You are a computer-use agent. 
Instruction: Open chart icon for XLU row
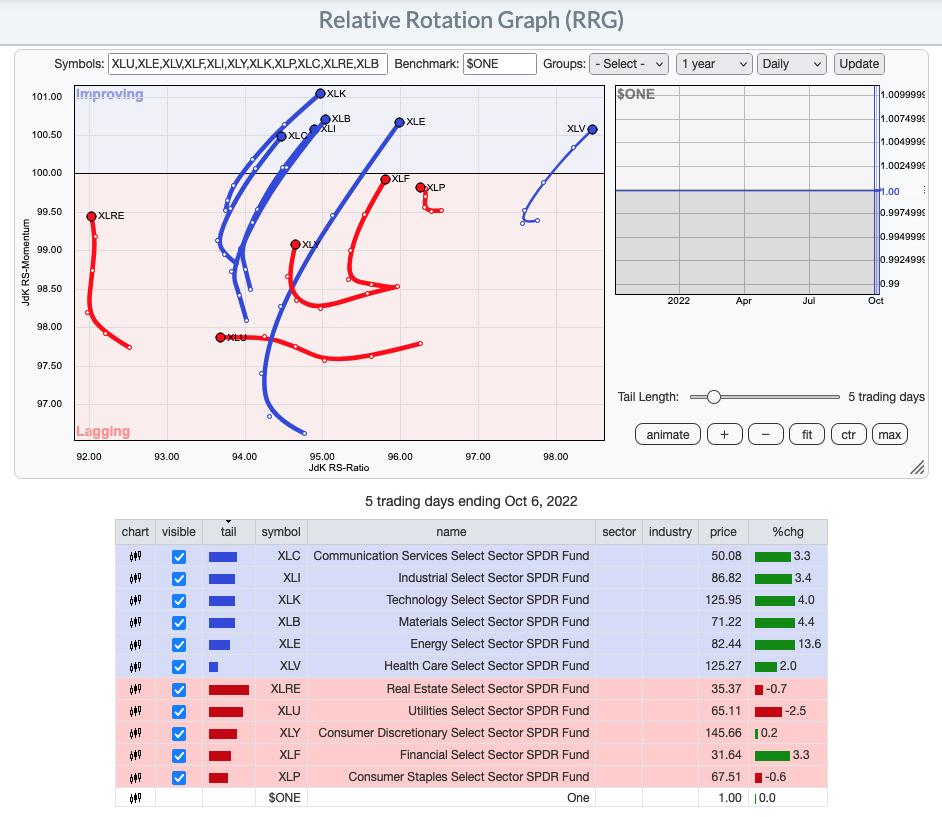coord(135,711)
